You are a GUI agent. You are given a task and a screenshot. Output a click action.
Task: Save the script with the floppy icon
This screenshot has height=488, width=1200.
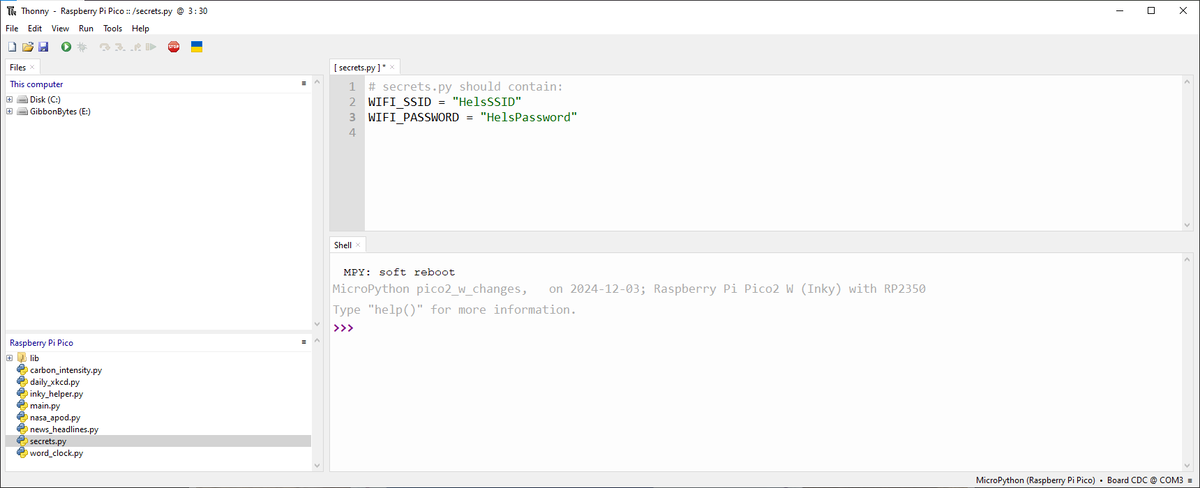43,47
